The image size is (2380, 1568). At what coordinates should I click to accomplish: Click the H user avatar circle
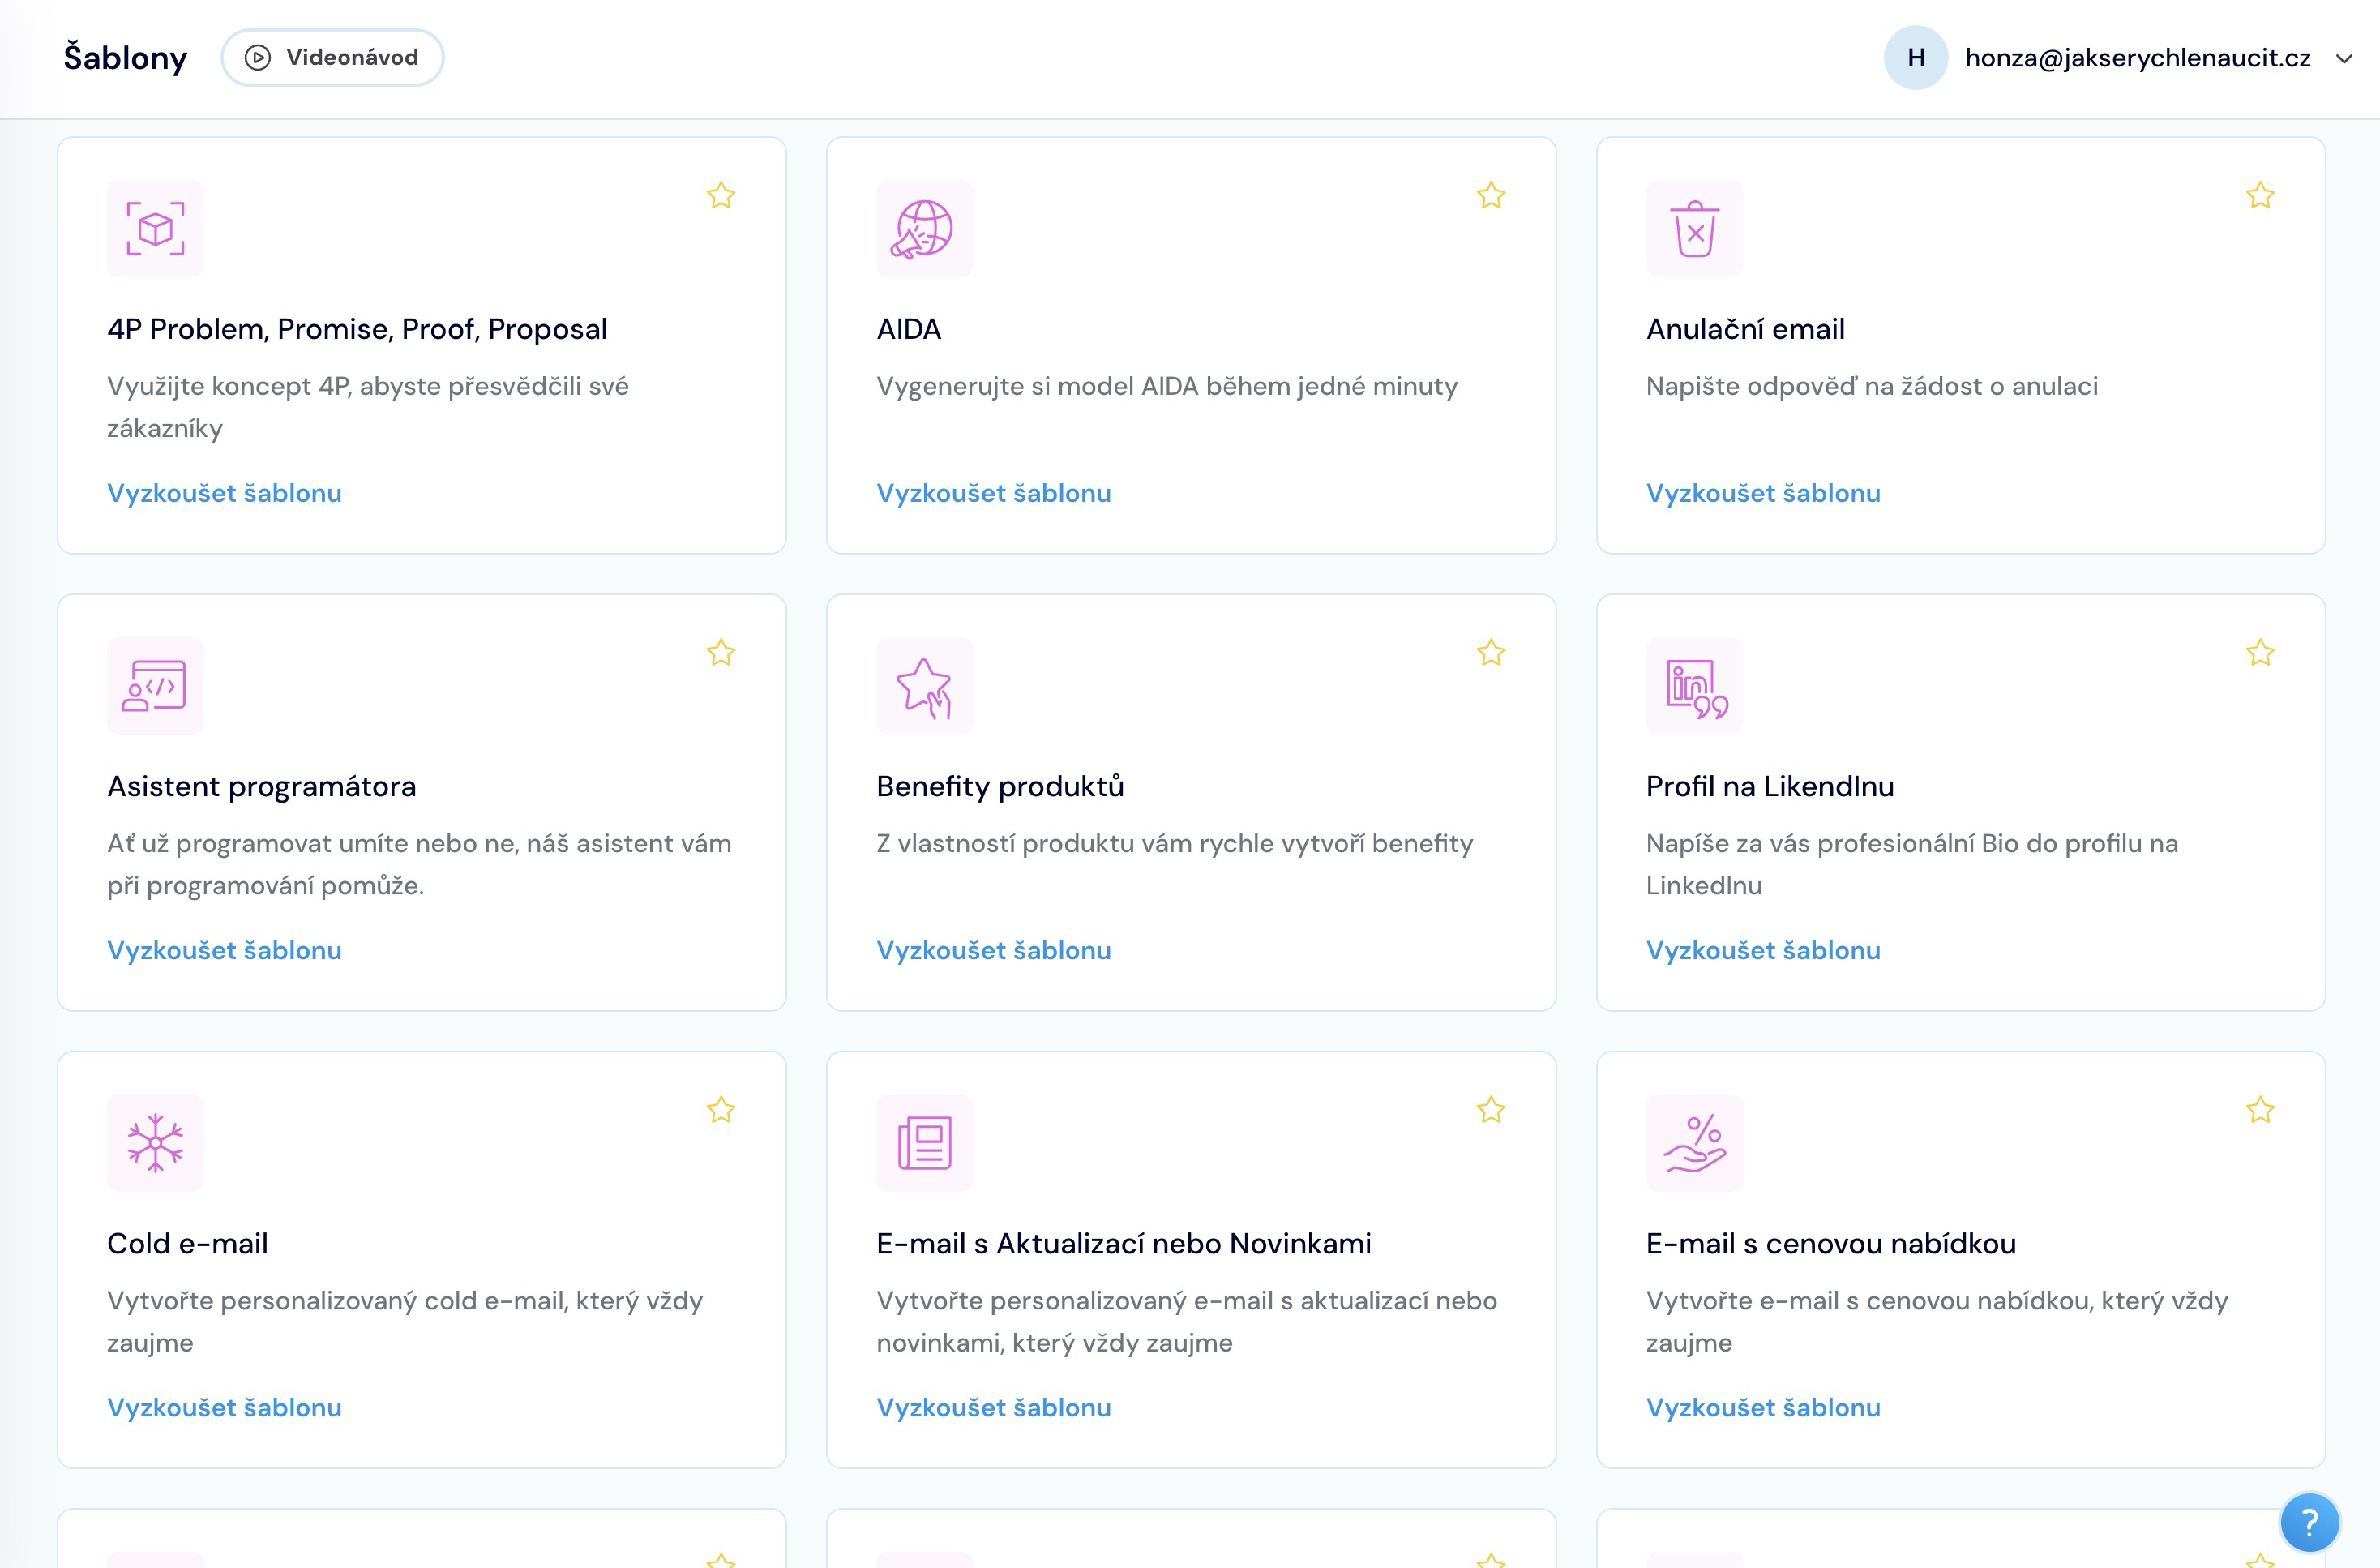click(1915, 57)
